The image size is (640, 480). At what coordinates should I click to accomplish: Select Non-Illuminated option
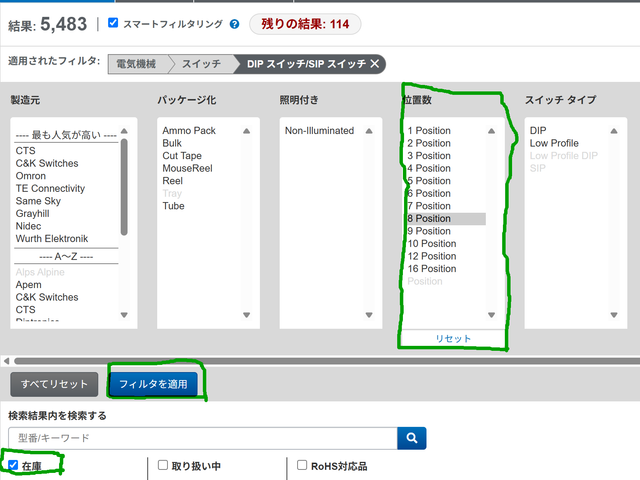click(x=319, y=131)
